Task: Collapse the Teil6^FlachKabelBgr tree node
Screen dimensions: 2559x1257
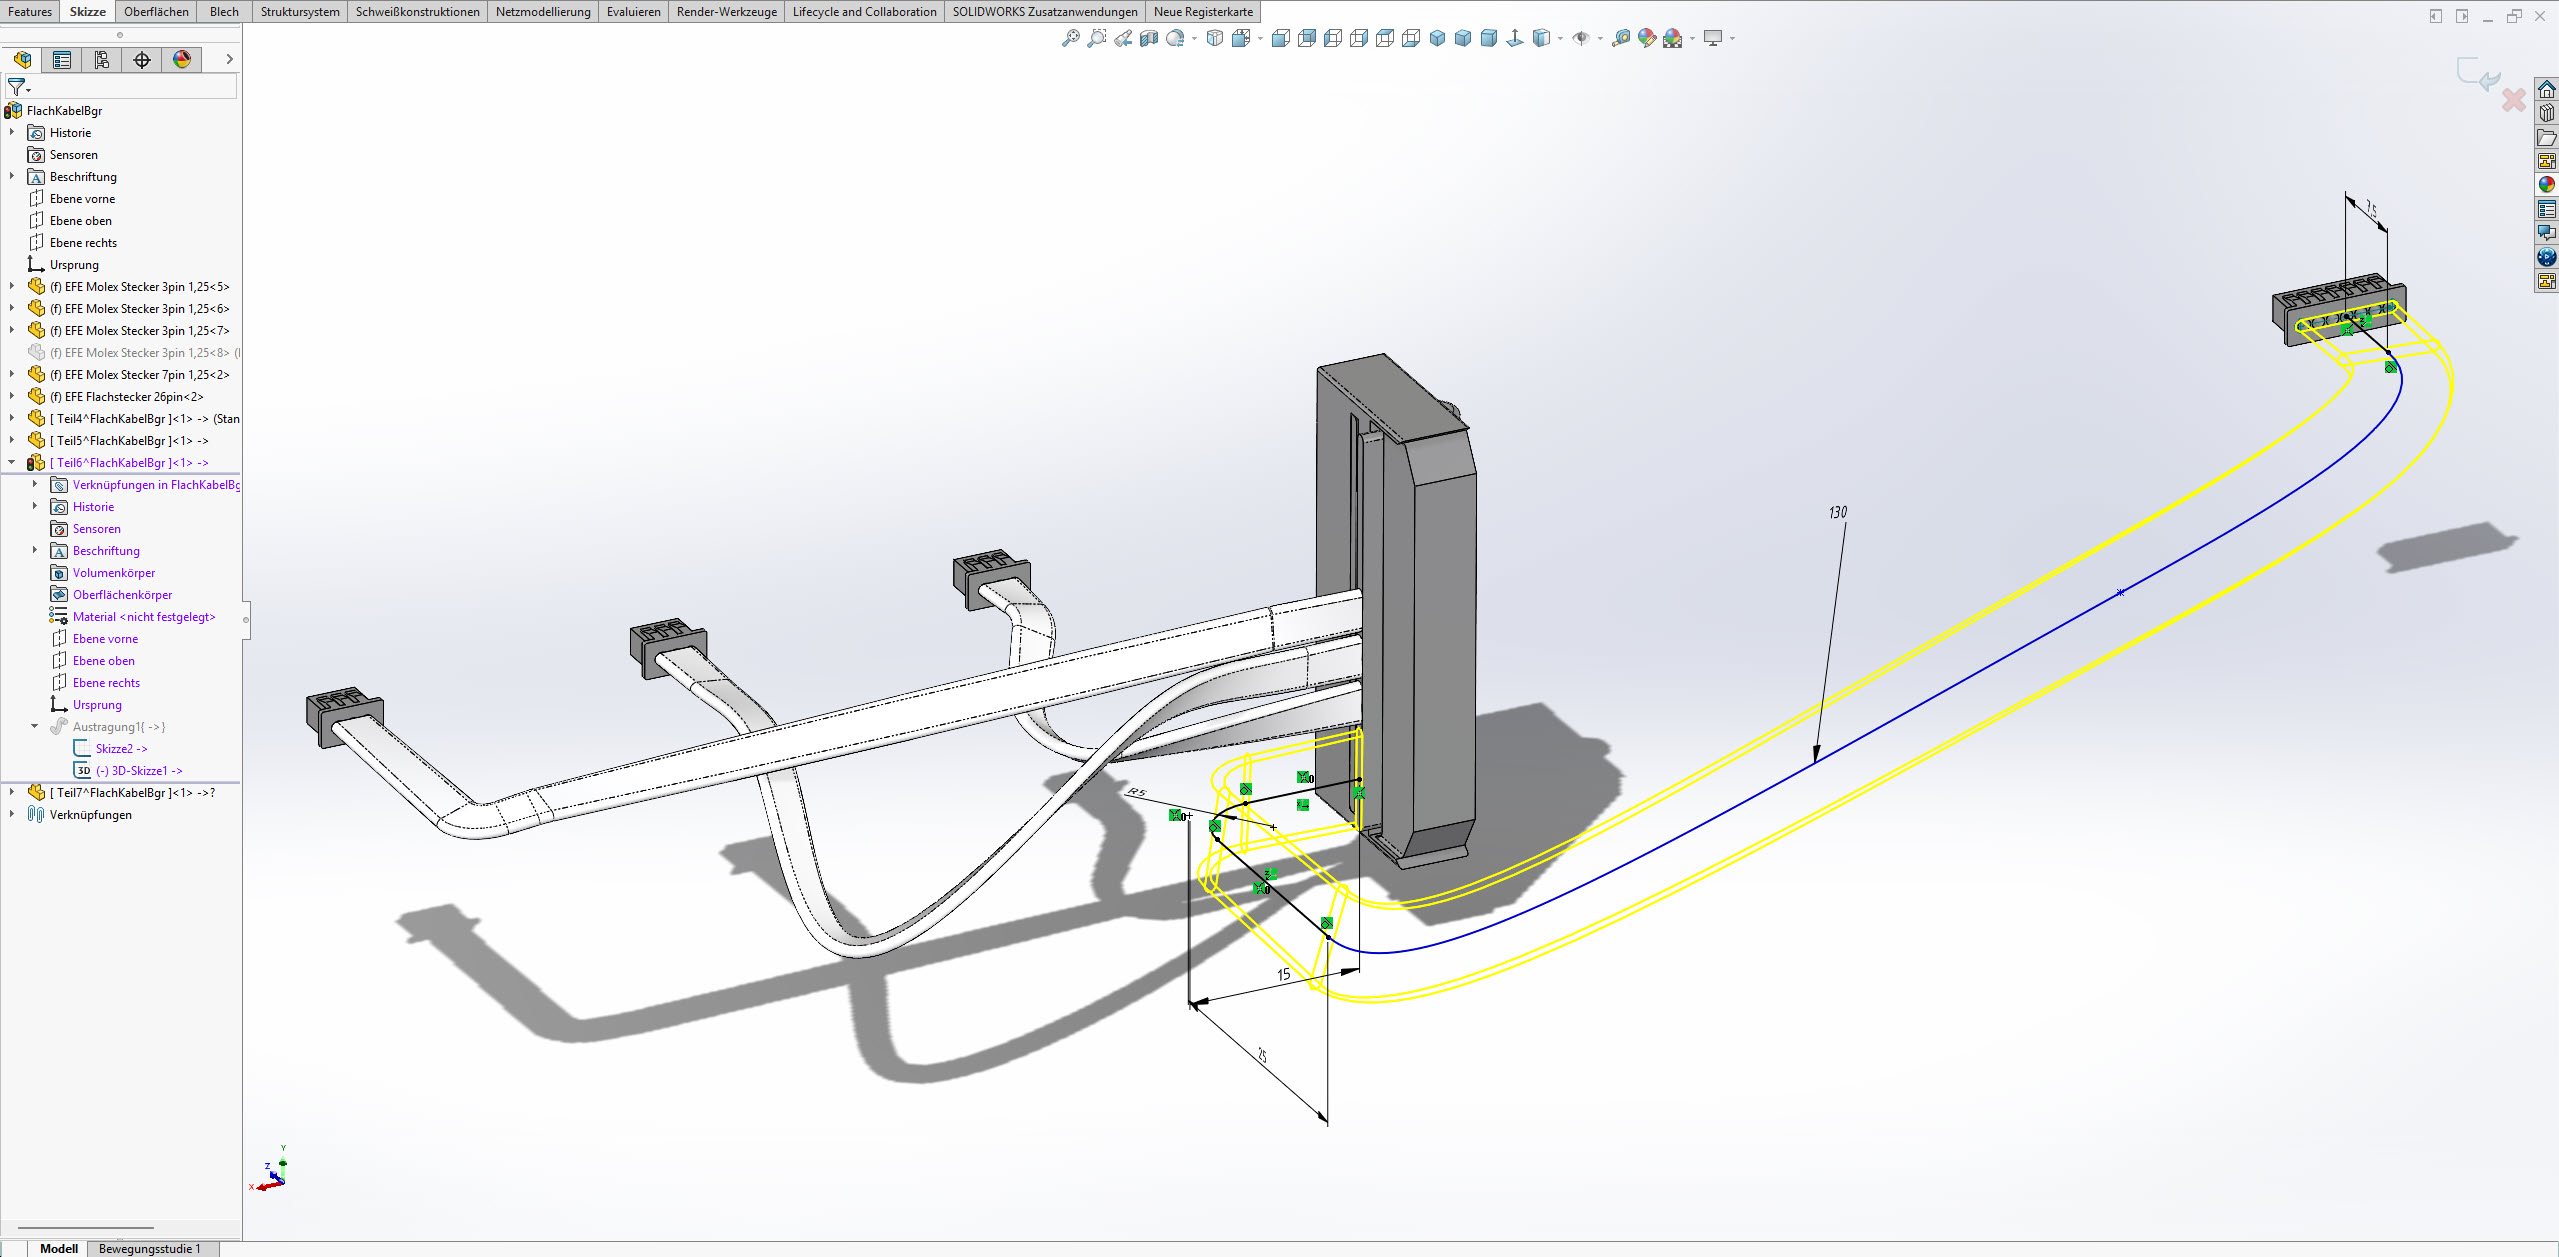Action: (x=12, y=463)
